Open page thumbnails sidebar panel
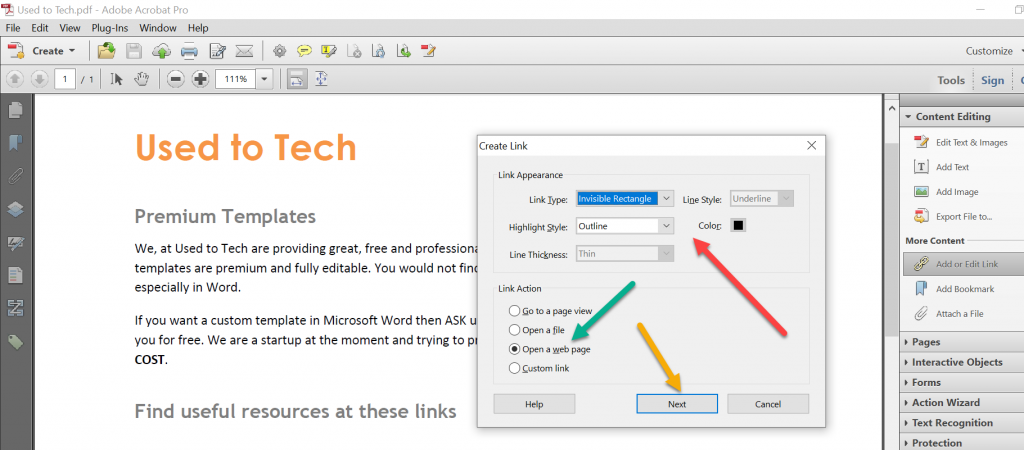Image resolution: width=1024 pixels, height=450 pixels. pos(16,110)
